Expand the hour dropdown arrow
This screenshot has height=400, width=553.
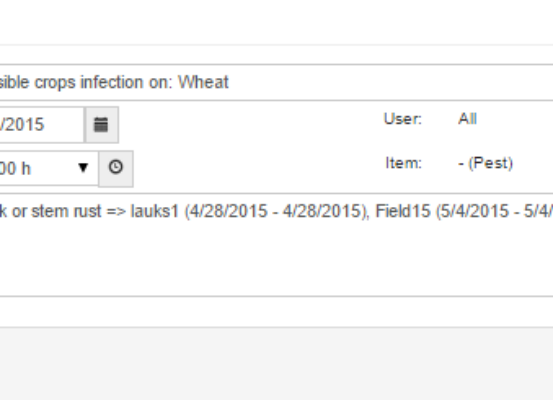(83, 168)
